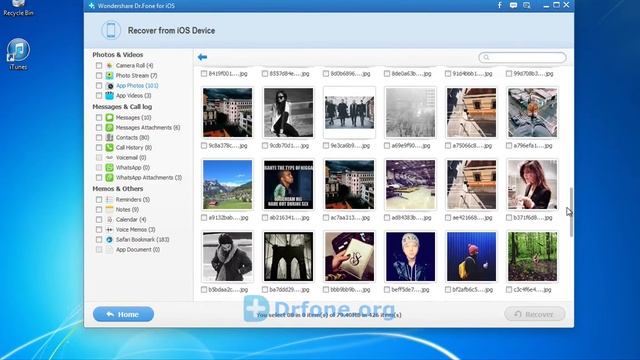Screen dimensions: 640x360
Task: Click the App Videos category icon
Action: click(109, 96)
